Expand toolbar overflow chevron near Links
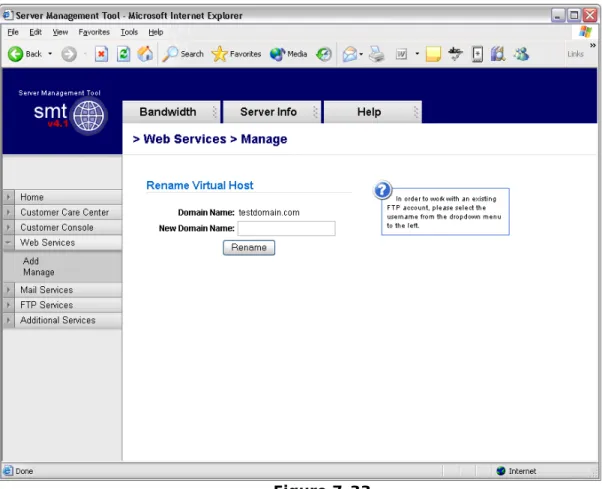Screen dimensions: 602x489 (593, 45)
